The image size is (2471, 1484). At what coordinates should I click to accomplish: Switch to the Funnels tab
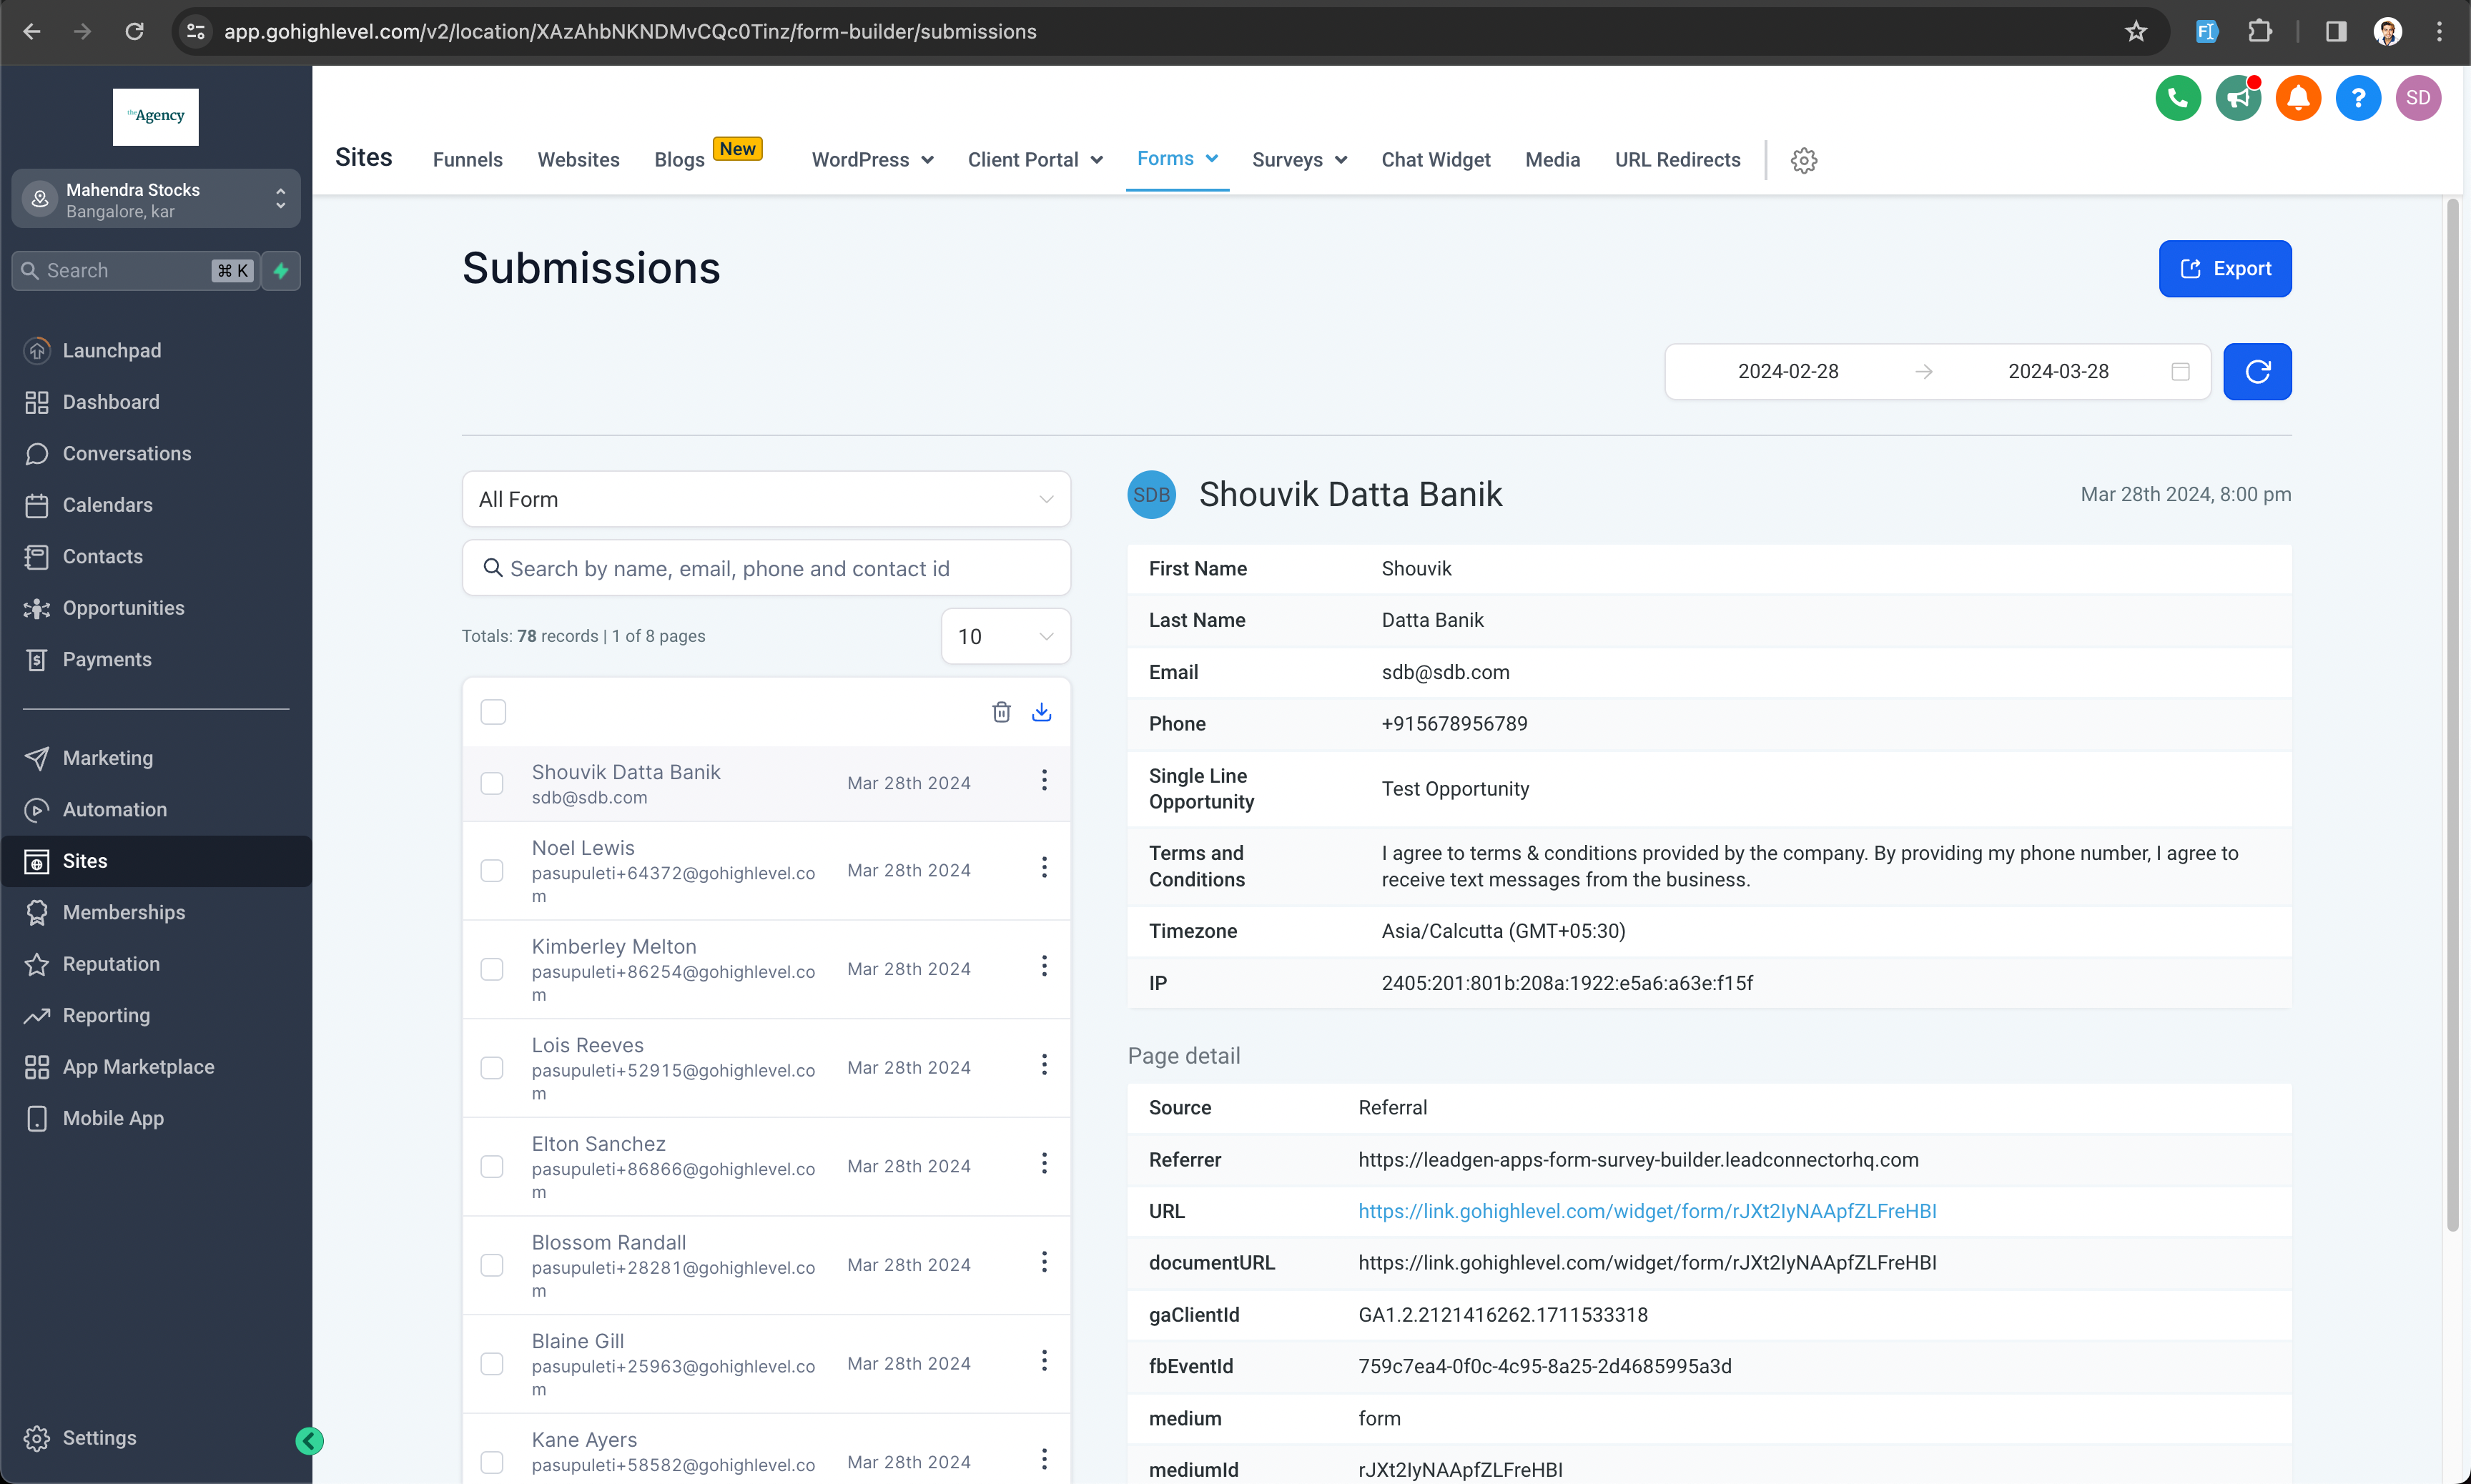pos(467,160)
